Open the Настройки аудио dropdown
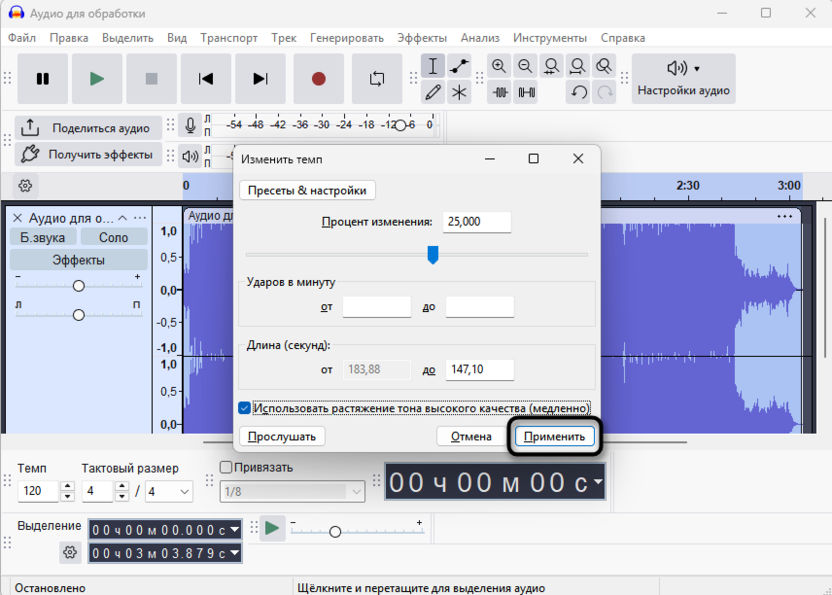Image resolution: width=832 pixels, height=595 pixels. 683,79
